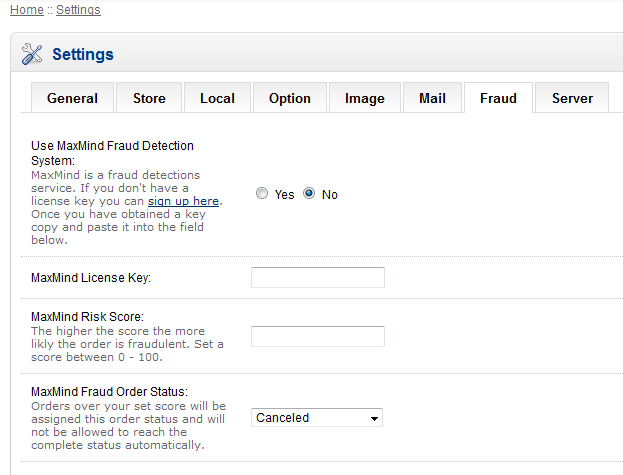The height and width of the screenshot is (475, 623).
Task: Open the Mail settings tab
Action: (x=432, y=98)
